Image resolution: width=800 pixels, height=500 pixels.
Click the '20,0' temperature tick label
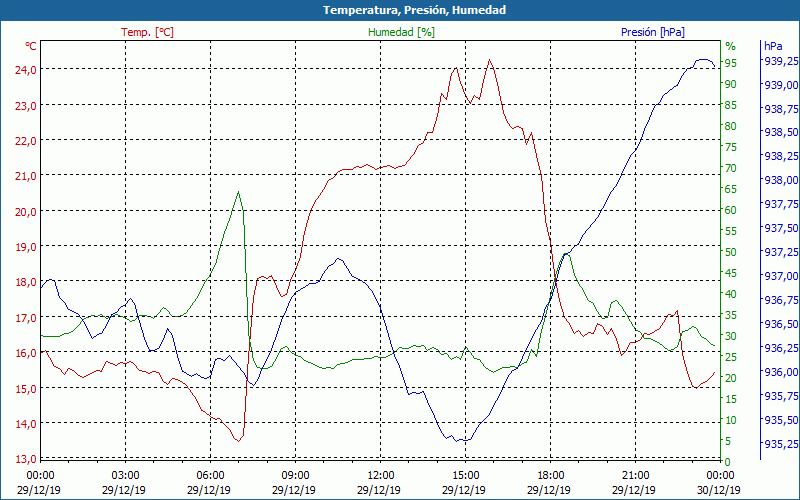click(x=26, y=211)
